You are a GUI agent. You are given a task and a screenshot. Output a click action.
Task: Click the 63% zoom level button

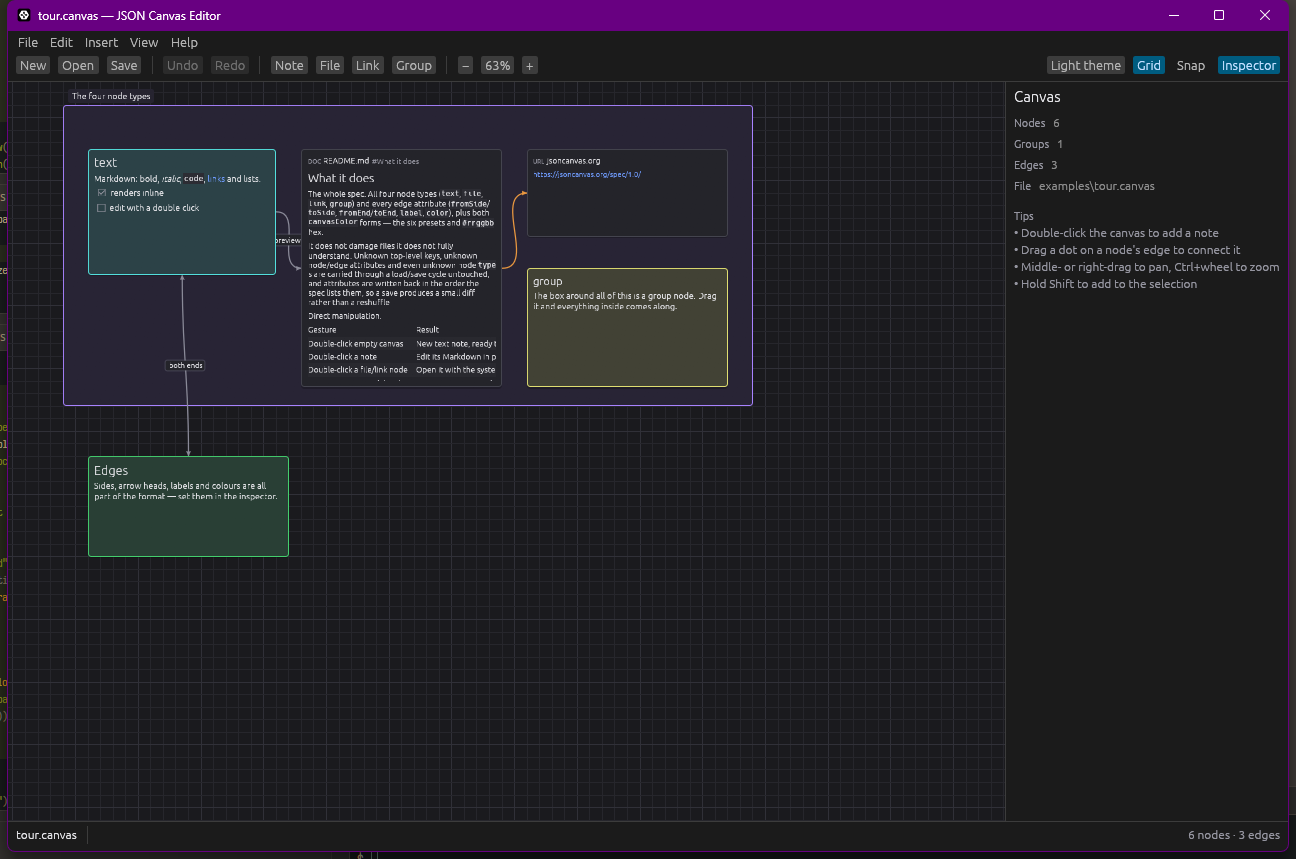(x=497, y=65)
